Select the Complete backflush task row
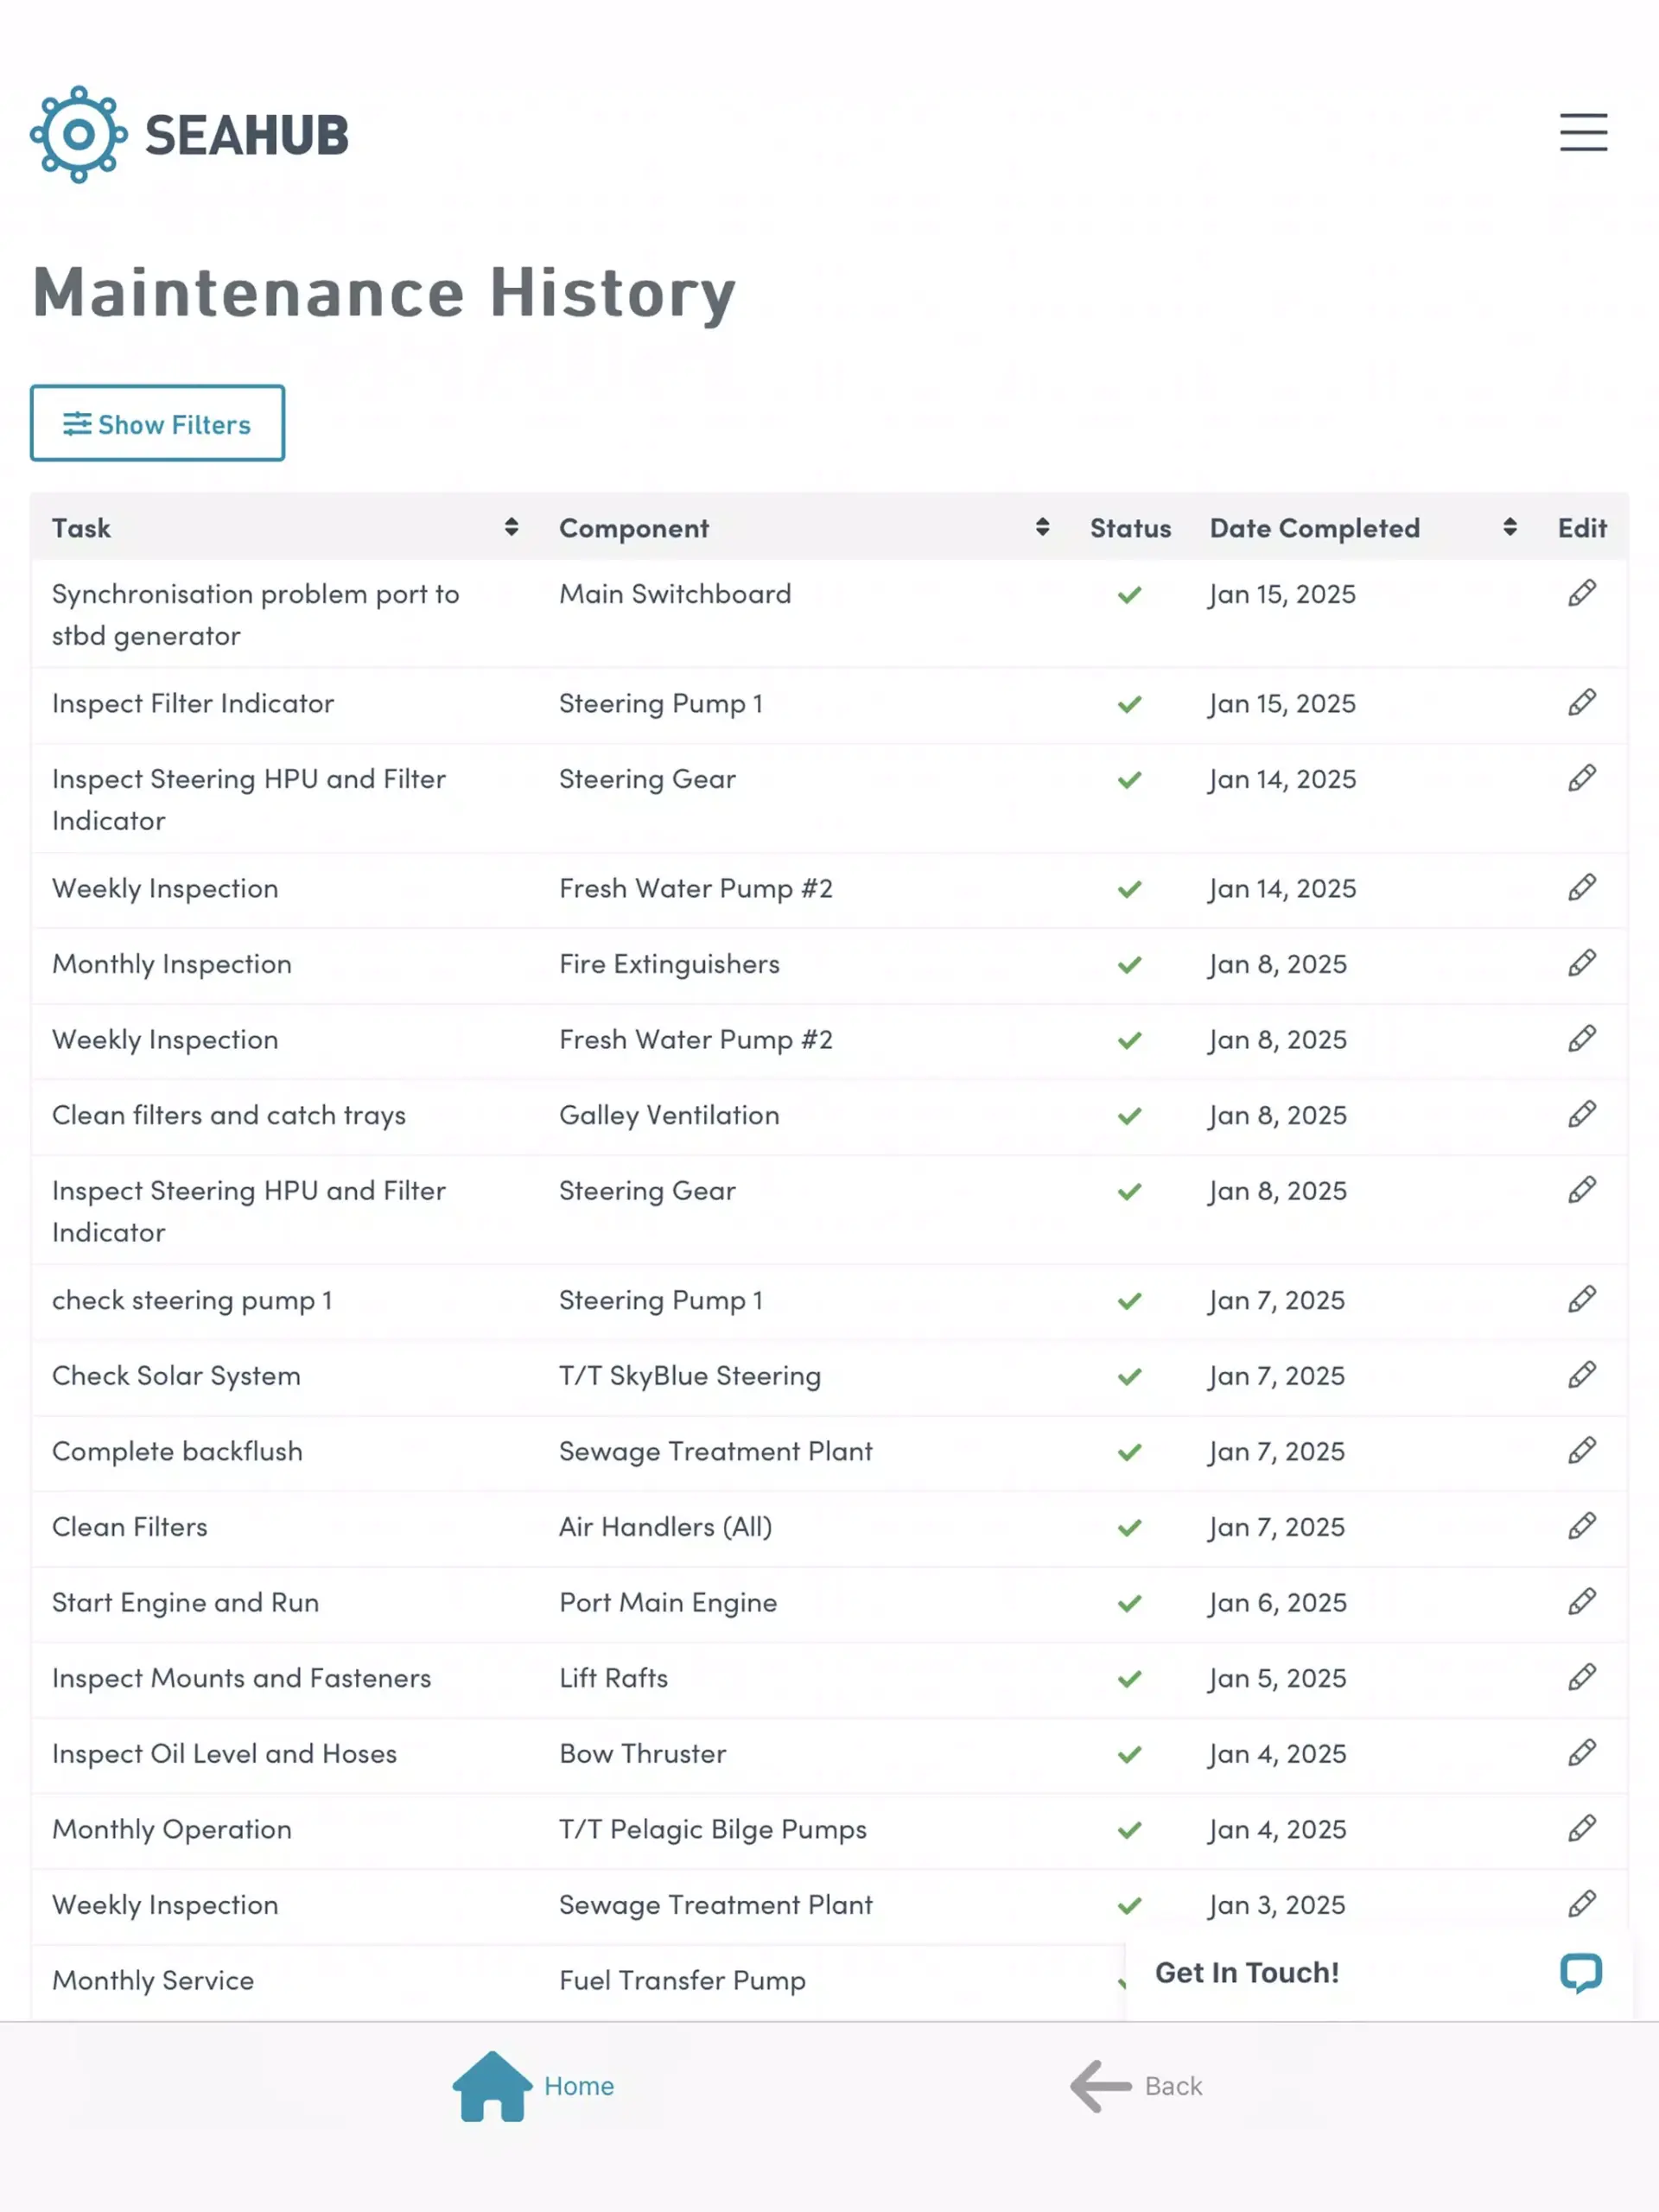1659x2212 pixels. [829, 1452]
